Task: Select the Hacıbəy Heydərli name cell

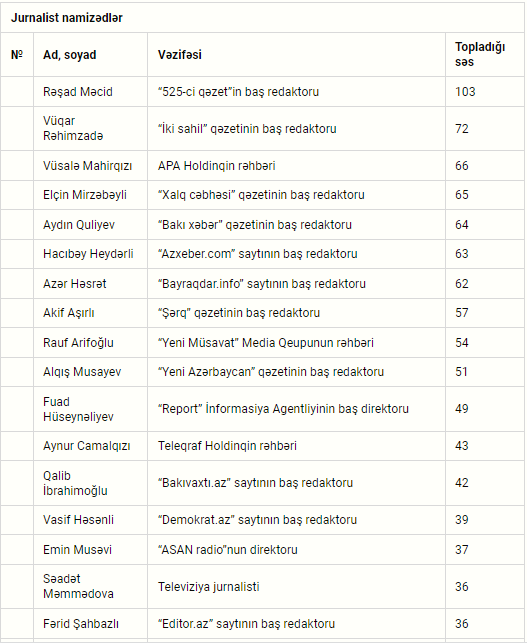Action: (88, 254)
